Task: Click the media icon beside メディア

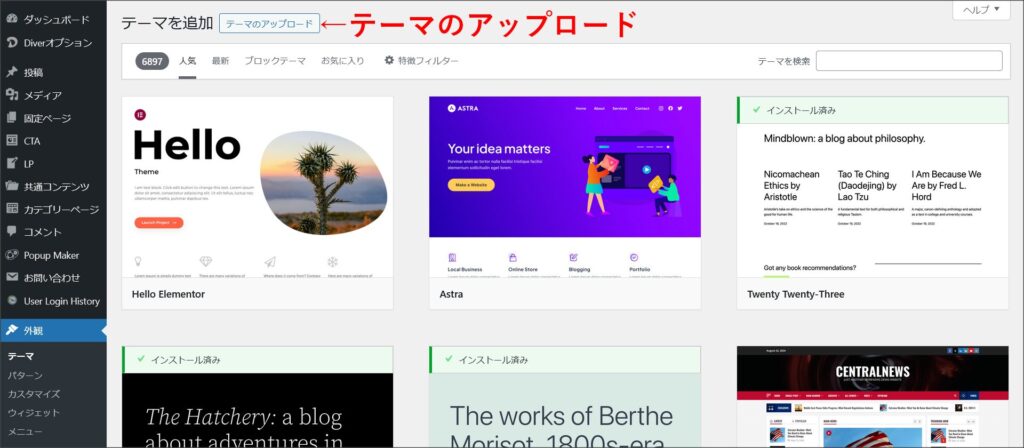Action: pyautogui.click(x=12, y=95)
